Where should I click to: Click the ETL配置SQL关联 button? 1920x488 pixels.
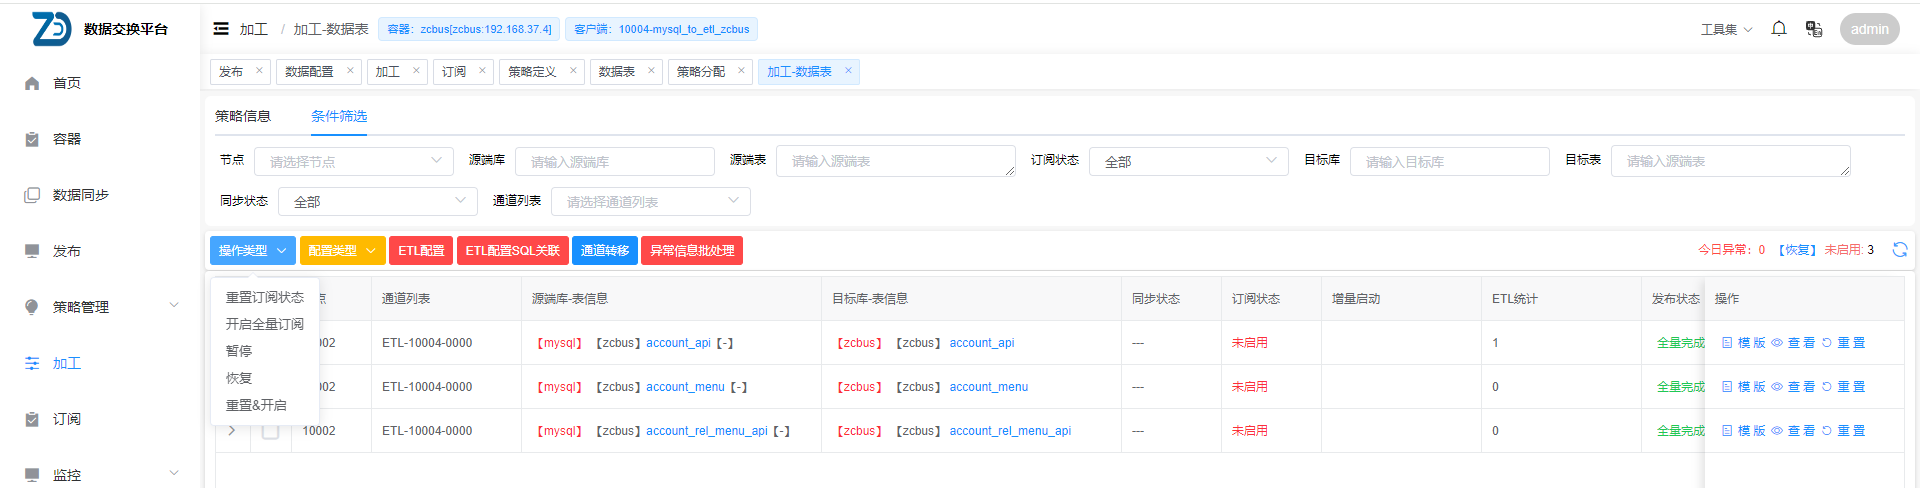tap(512, 251)
